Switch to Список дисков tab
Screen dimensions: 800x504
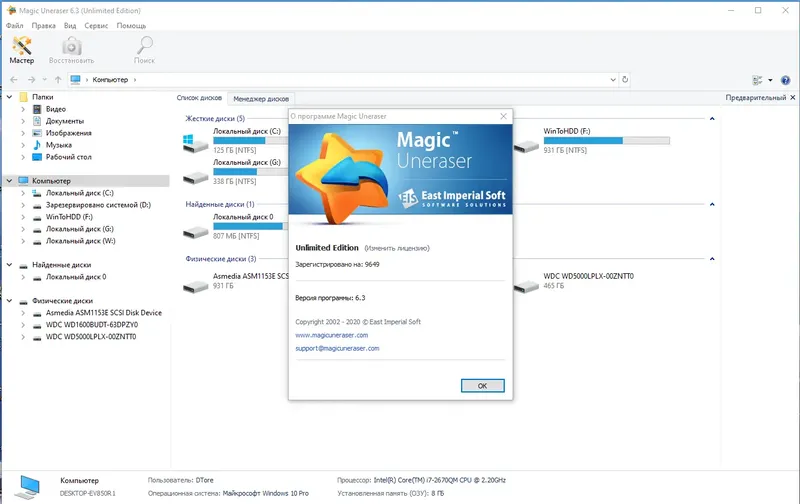(199, 98)
